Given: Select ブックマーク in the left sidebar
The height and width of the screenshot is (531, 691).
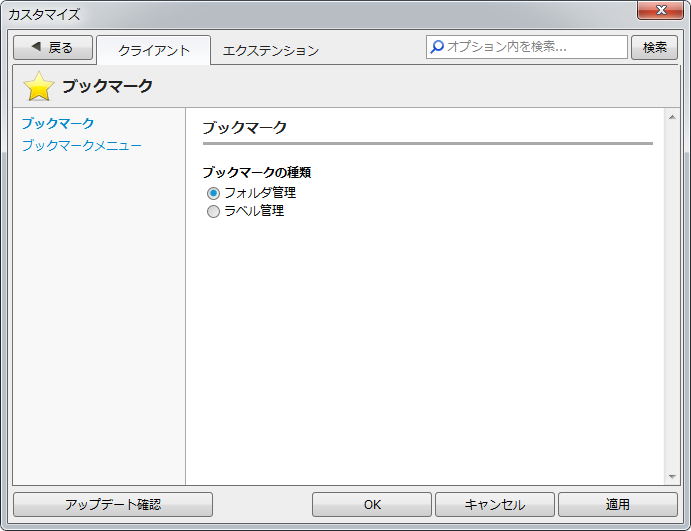Looking at the screenshot, I should [58, 123].
